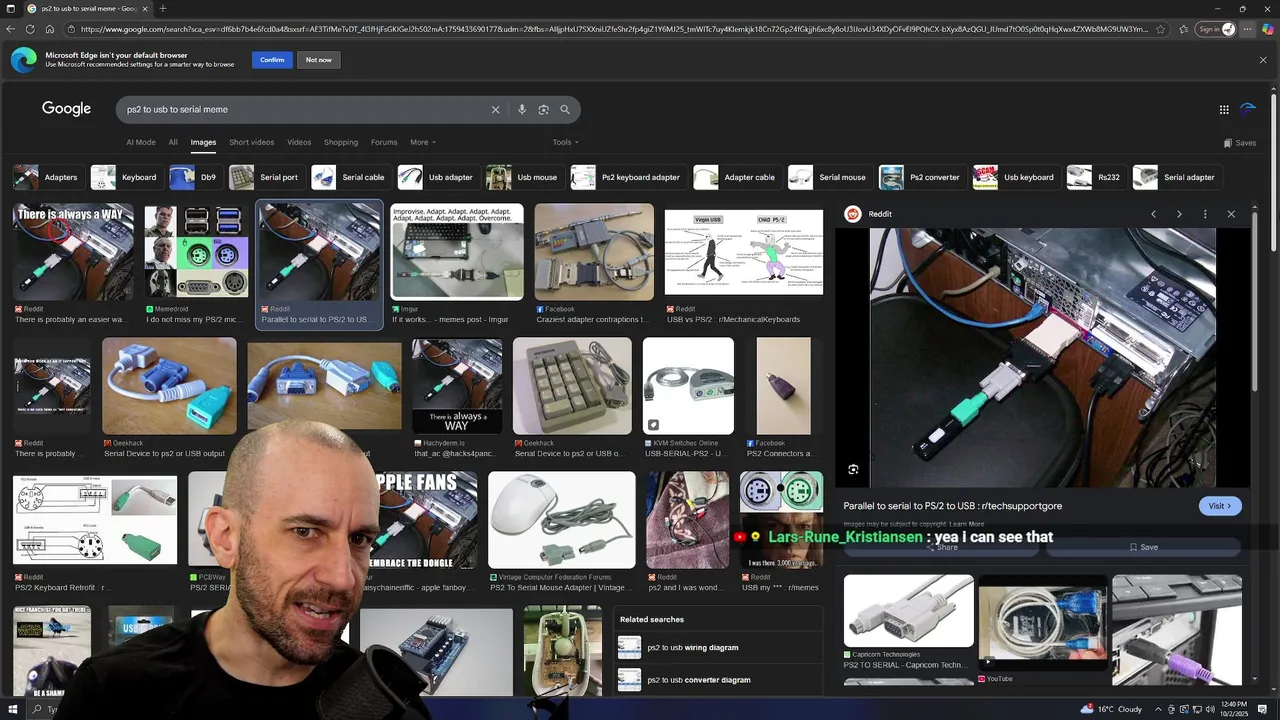Dismiss the default browser notification bar

[x=1263, y=60]
